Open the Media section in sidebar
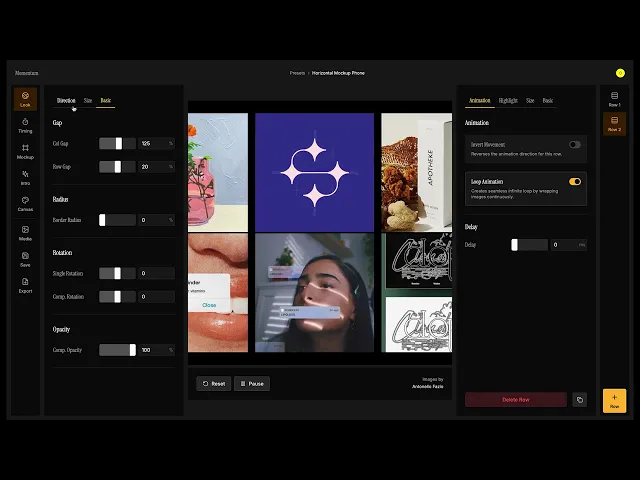The width and height of the screenshot is (640, 480). coord(25,233)
